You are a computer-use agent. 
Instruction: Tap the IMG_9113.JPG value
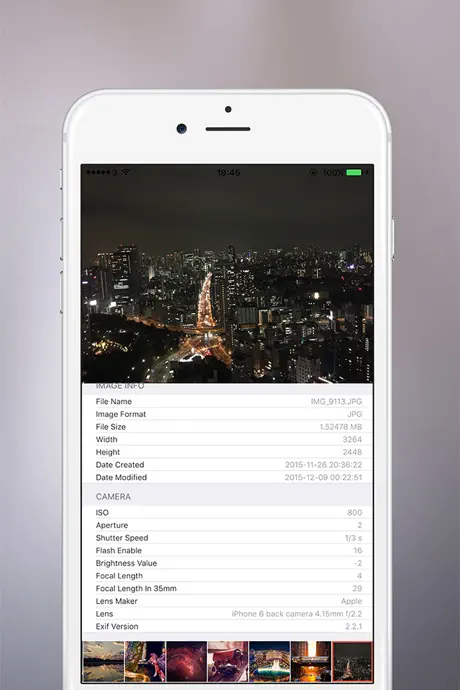tap(336, 401)
